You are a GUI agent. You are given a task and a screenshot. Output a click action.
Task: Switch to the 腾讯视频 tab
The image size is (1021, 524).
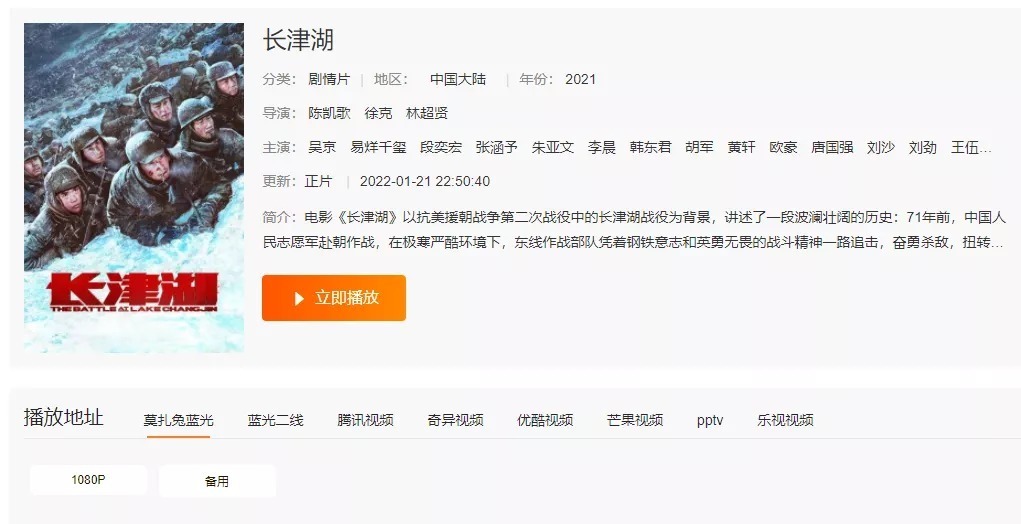coord(365,421)
